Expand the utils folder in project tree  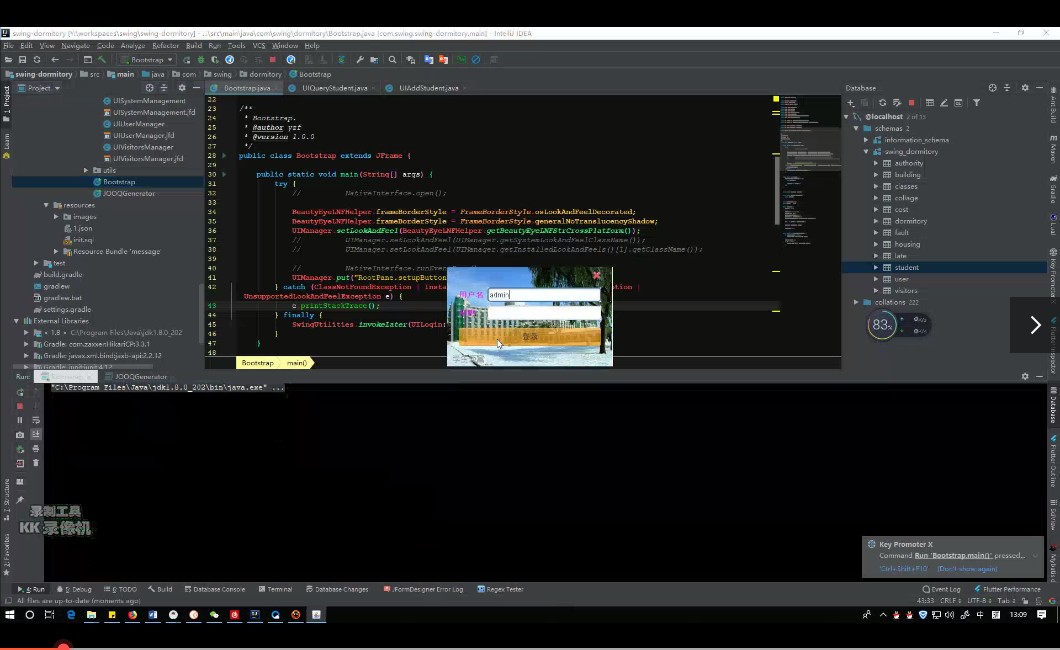(x=86, y=170)
